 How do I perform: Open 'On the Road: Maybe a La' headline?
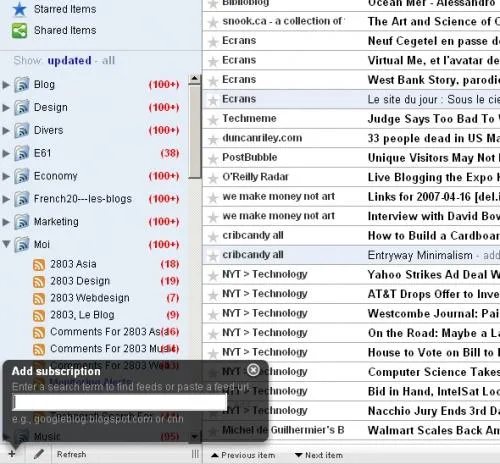pos(434,333)
